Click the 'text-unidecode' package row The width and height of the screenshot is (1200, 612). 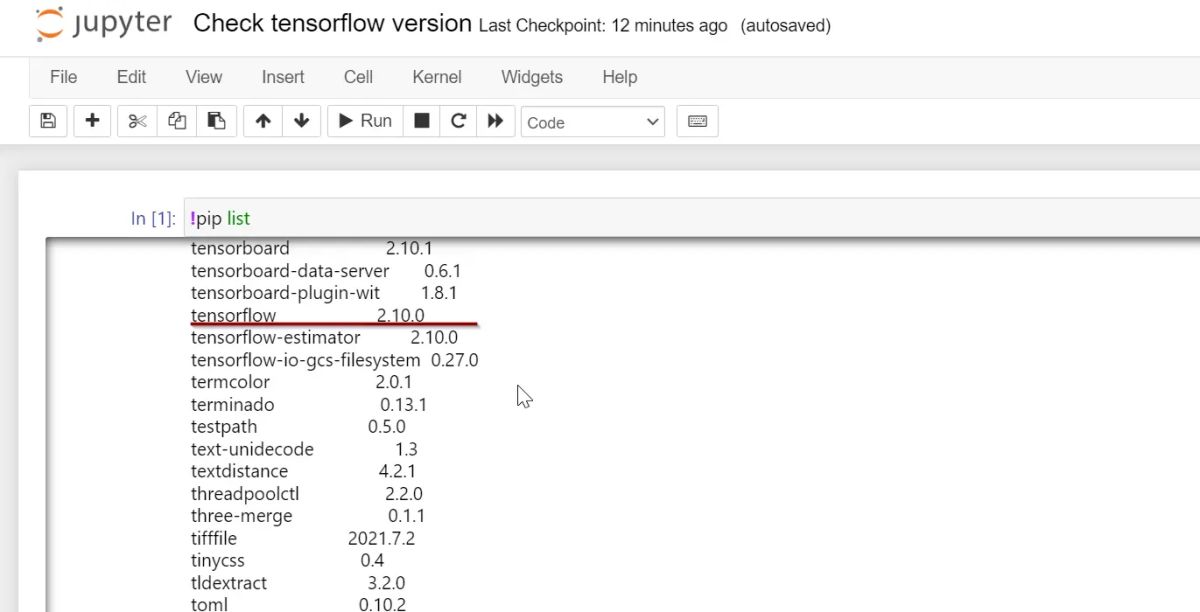(x=304, y=449)
